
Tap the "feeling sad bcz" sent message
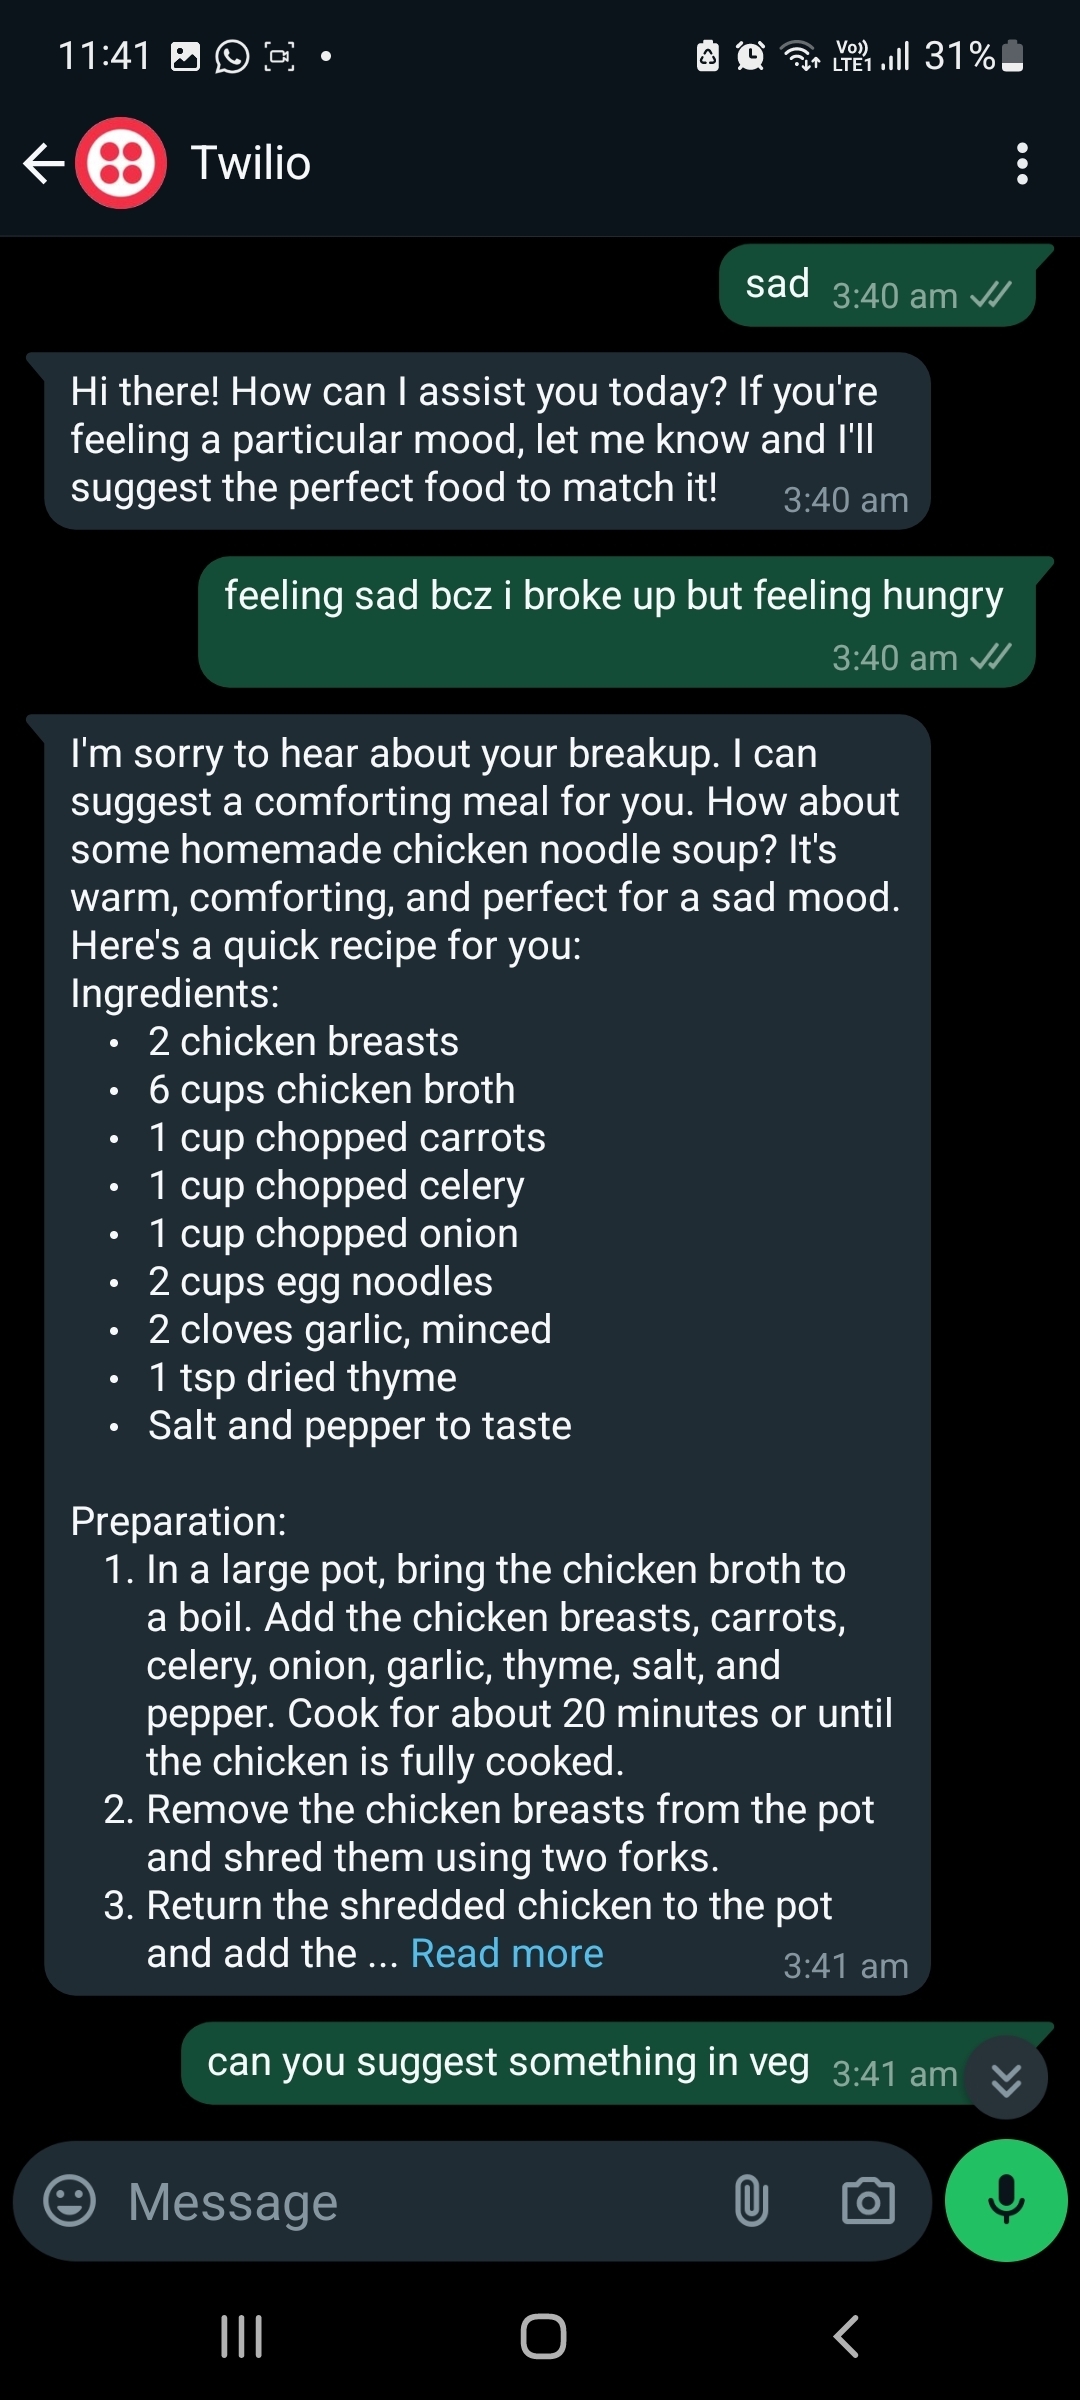click(615, 621)
